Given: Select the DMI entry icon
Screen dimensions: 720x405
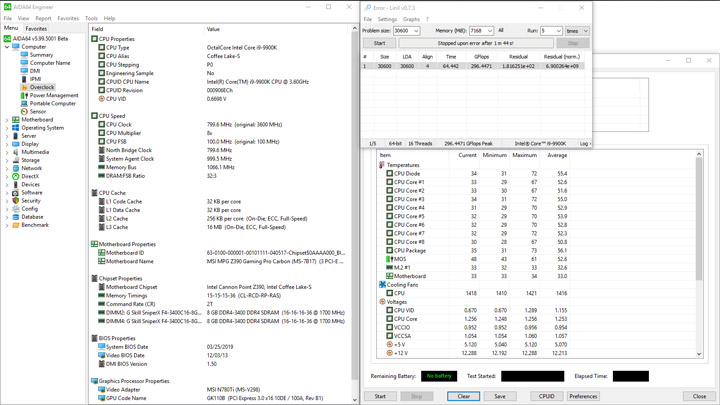Looking at the screenshot, I should (x=24, y=71).
